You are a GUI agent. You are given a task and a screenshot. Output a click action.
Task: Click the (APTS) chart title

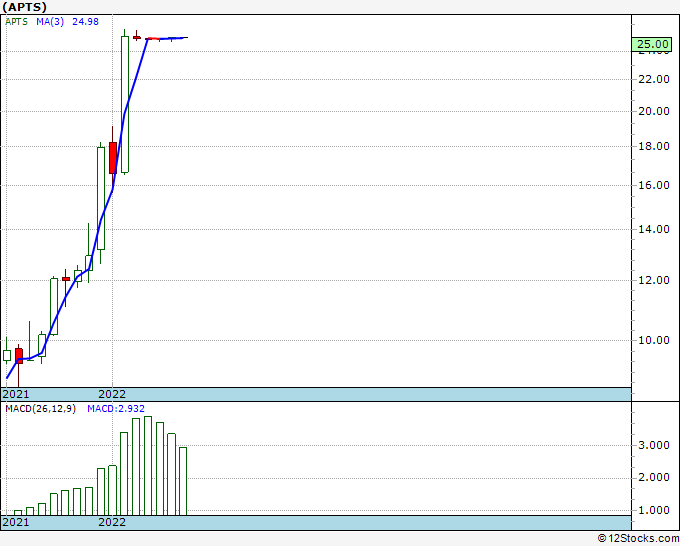click(x=24, y=7)
